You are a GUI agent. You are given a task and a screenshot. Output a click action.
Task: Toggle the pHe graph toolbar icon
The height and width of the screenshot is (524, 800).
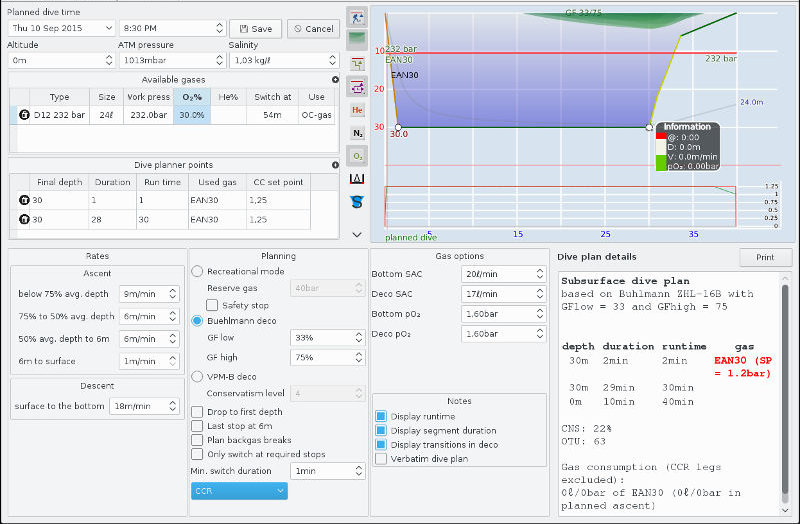click(x=358, y=109)
